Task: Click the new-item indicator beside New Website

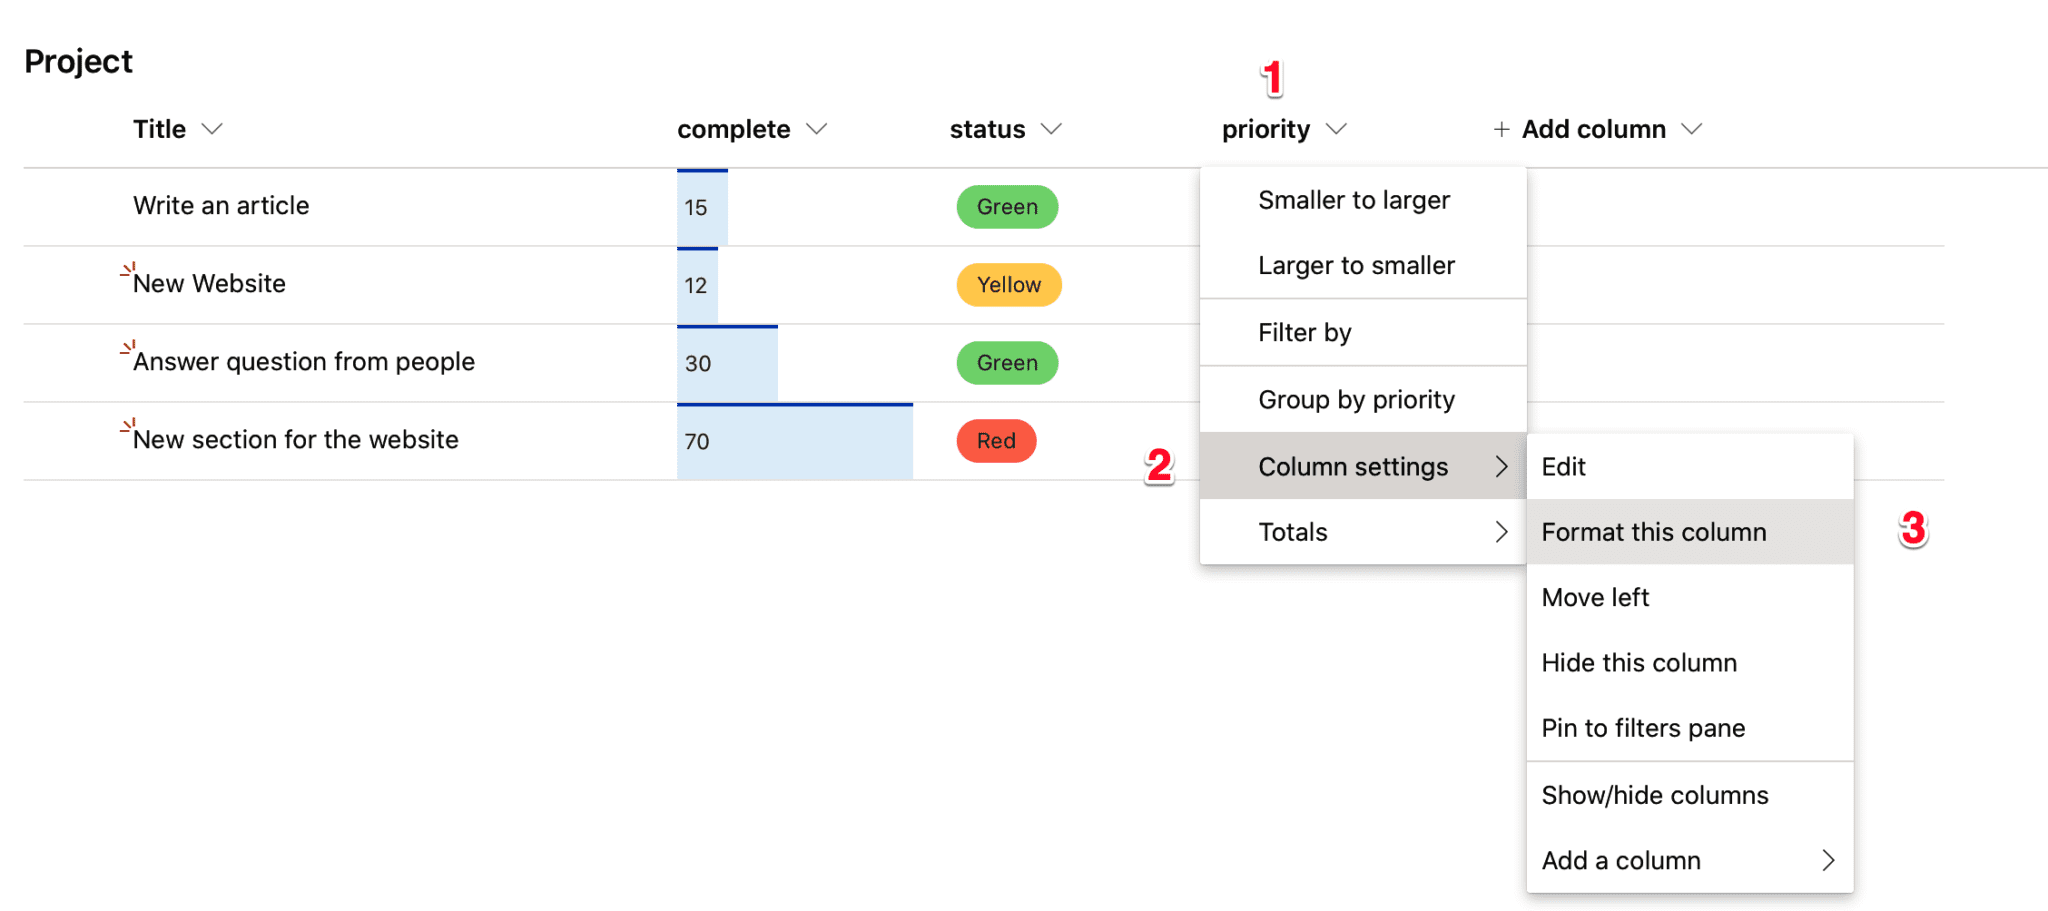Action: pos(126,270)
